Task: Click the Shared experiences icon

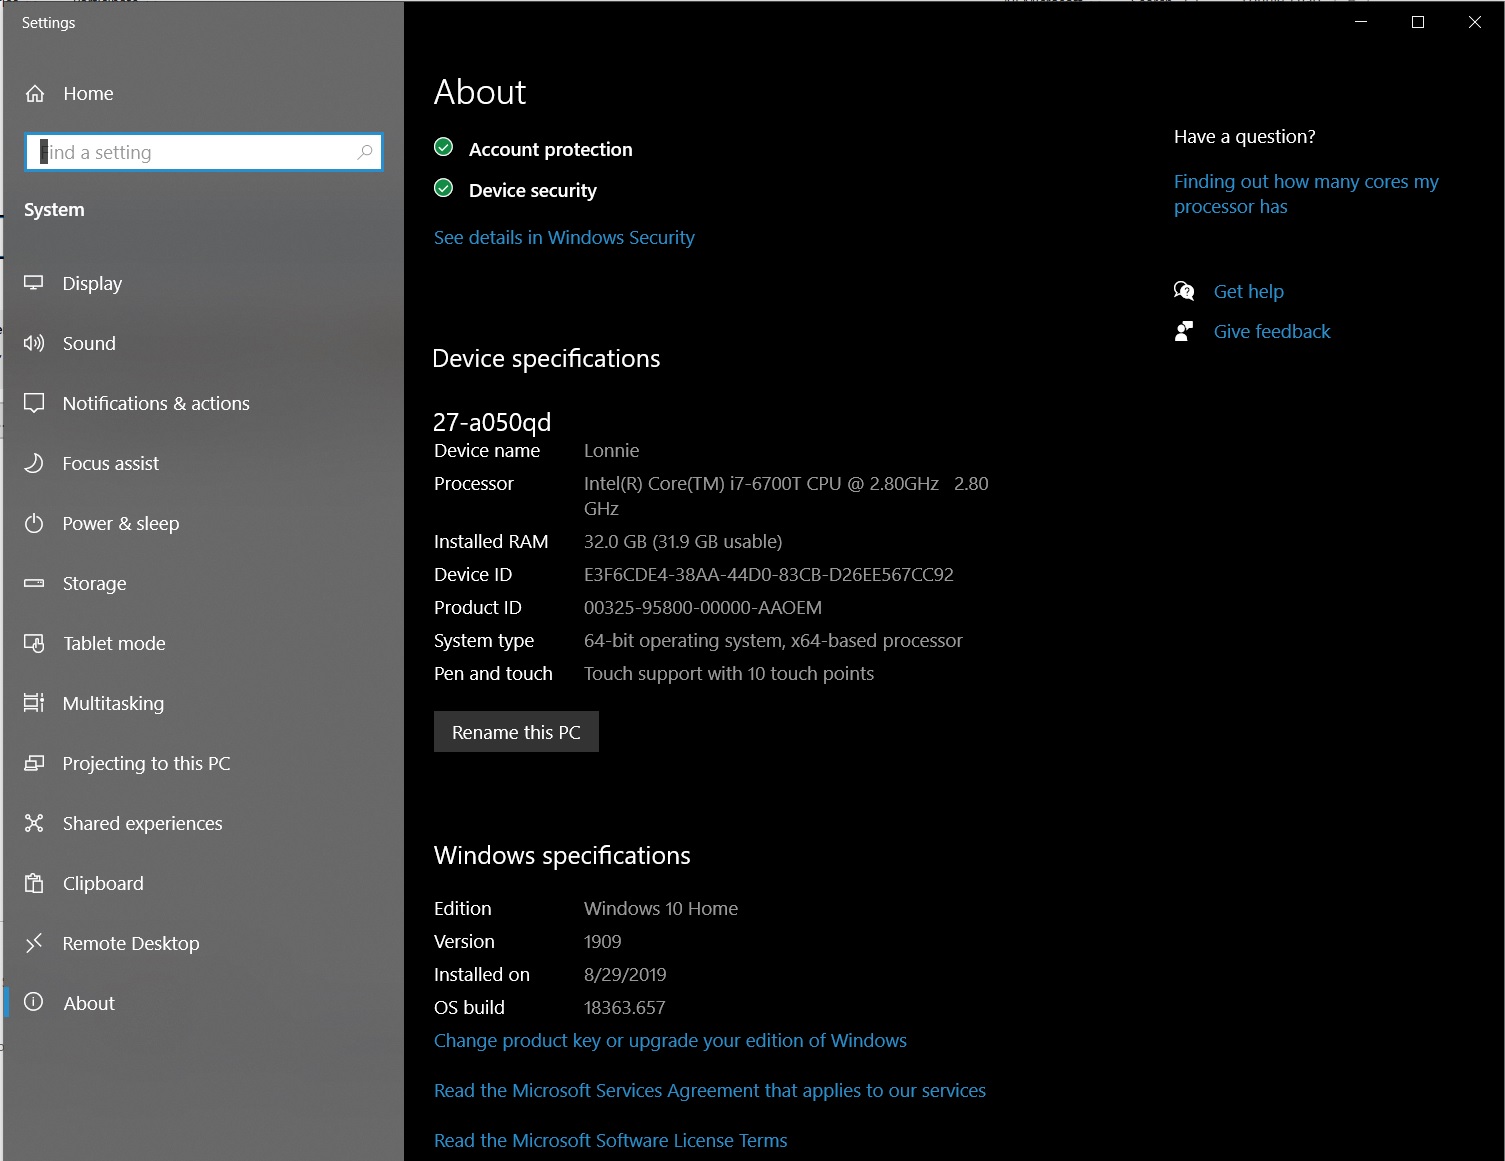Action: coord(34,823)
